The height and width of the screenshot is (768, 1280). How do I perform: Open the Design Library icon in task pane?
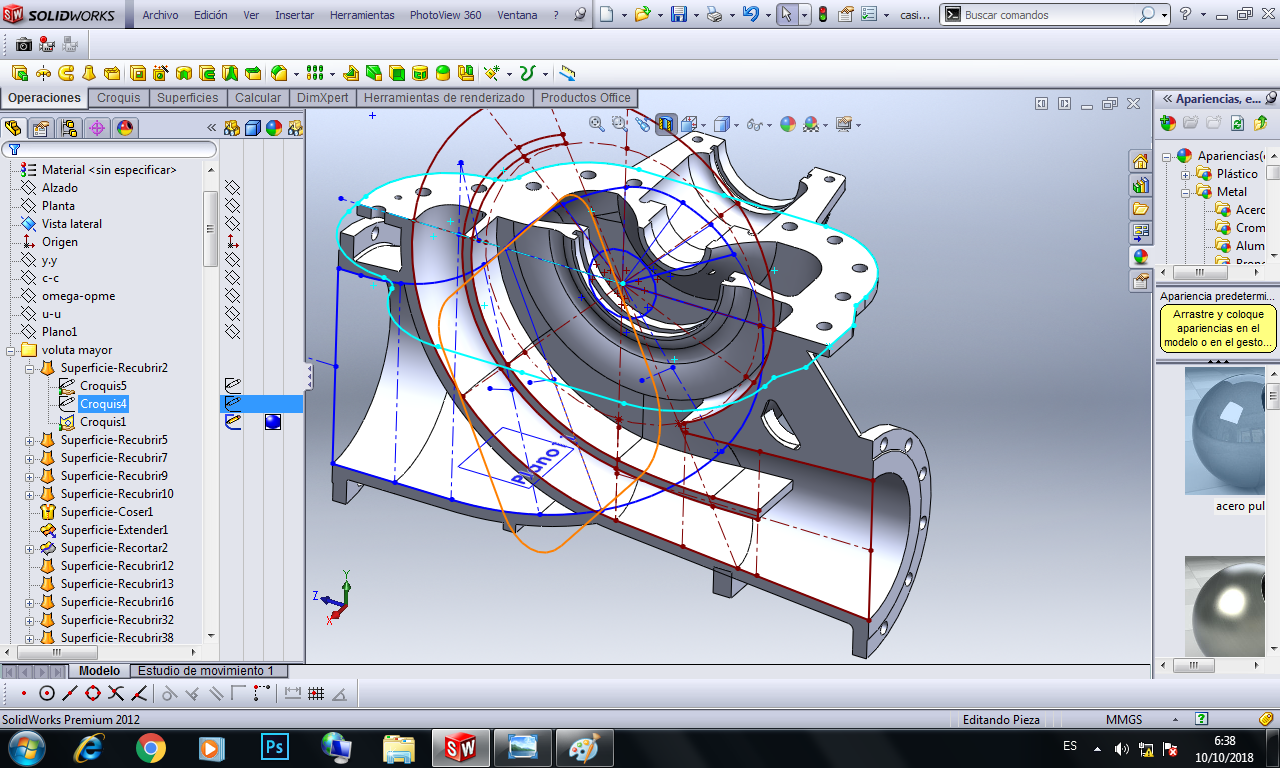tap(1140, 185)
